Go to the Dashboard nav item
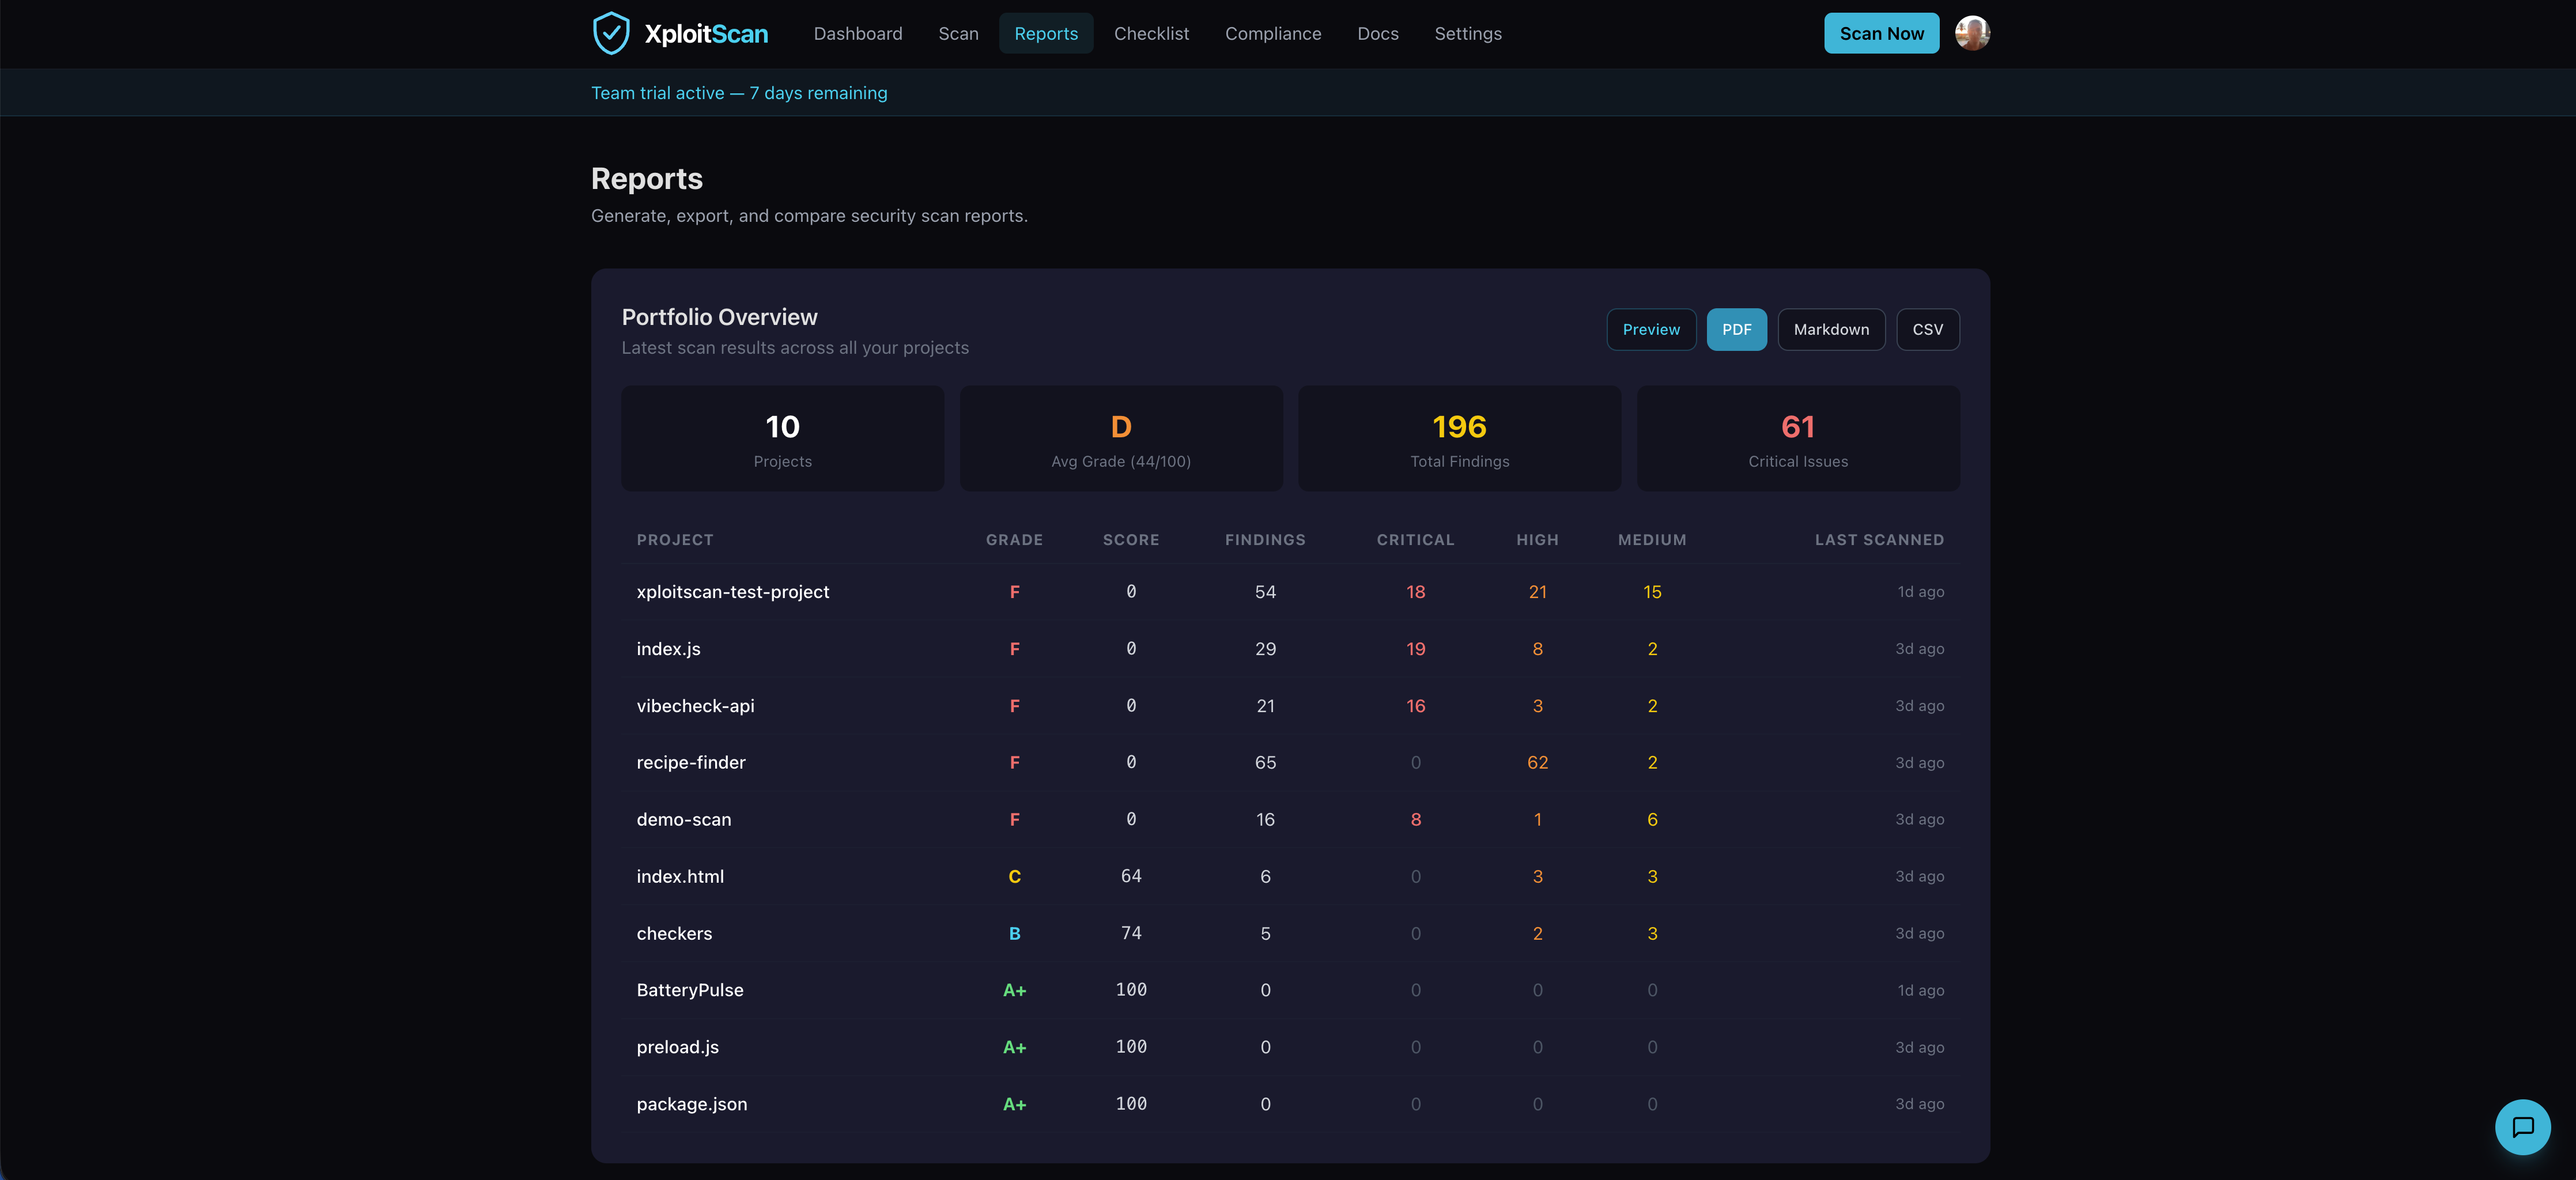2576x1180 pixels. click(857, 34)
